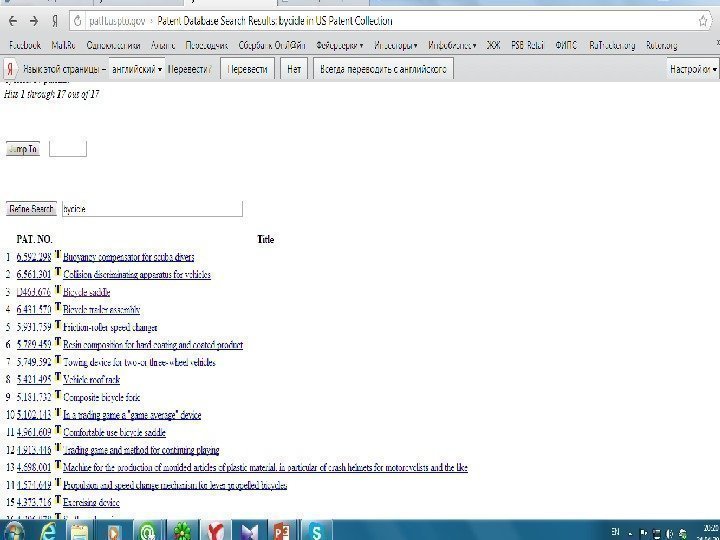Click the EN language indicator in the tray
This screenshot has height=540, width=720.
click(x=615, y=532)
